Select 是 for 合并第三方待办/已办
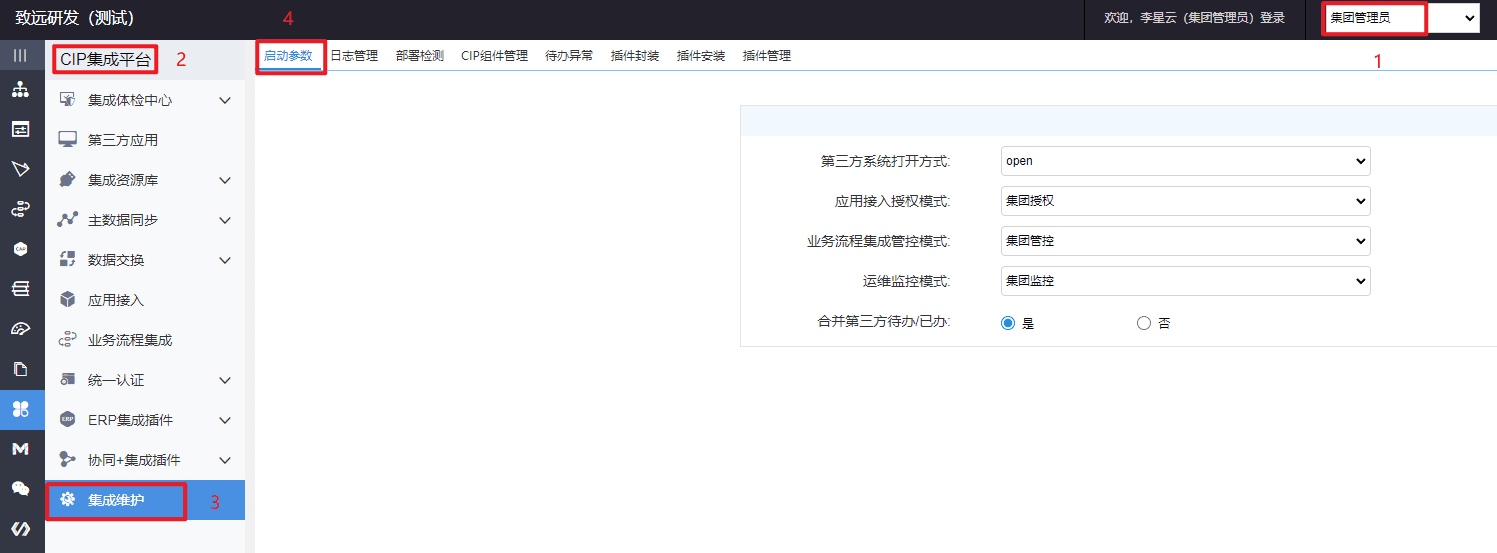Image resolution: width=1497 pixels, height=553 pixels. tap(1008, 323)
